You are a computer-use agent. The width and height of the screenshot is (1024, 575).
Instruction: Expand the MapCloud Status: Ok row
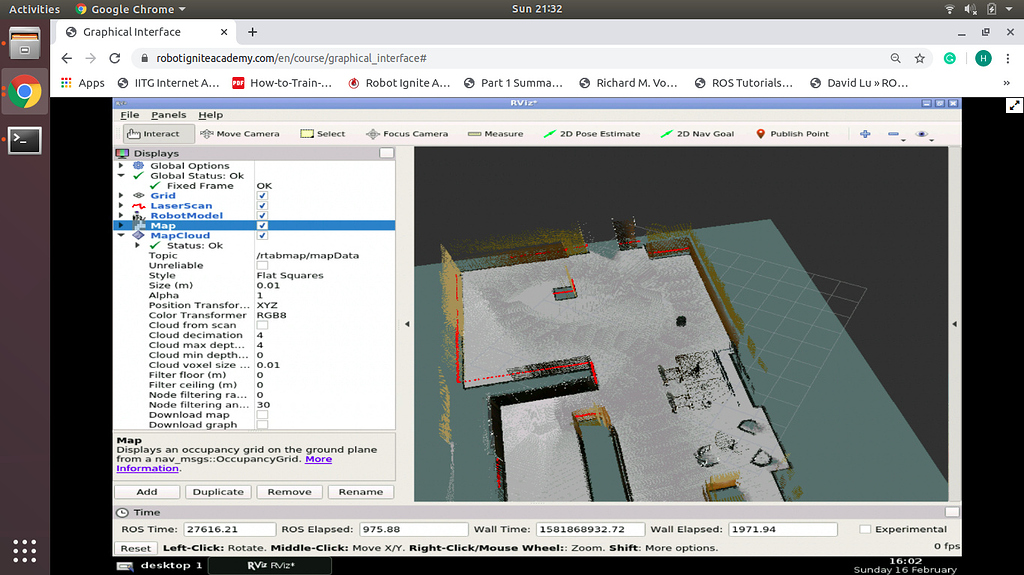pos(137,245)
